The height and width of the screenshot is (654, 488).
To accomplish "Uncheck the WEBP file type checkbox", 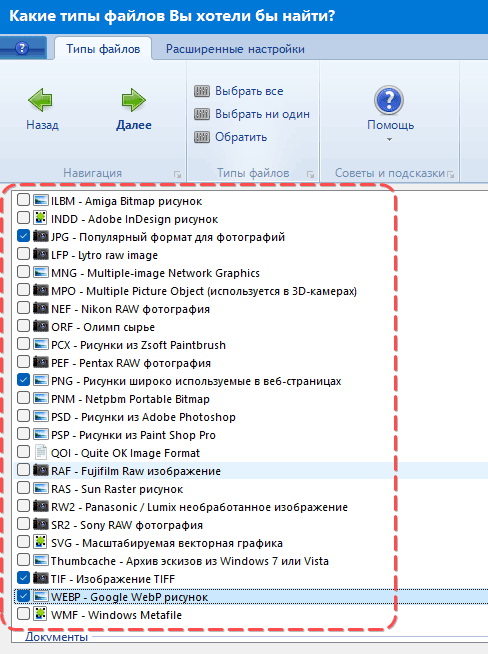I will tap(23, 596).
